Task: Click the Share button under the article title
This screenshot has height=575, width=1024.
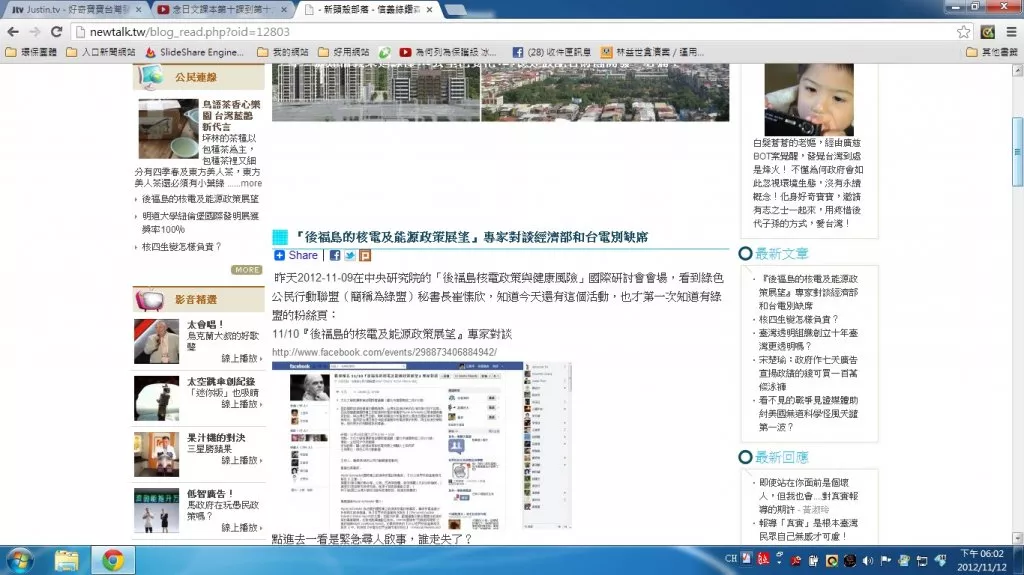Action: [x=296, y=255]
